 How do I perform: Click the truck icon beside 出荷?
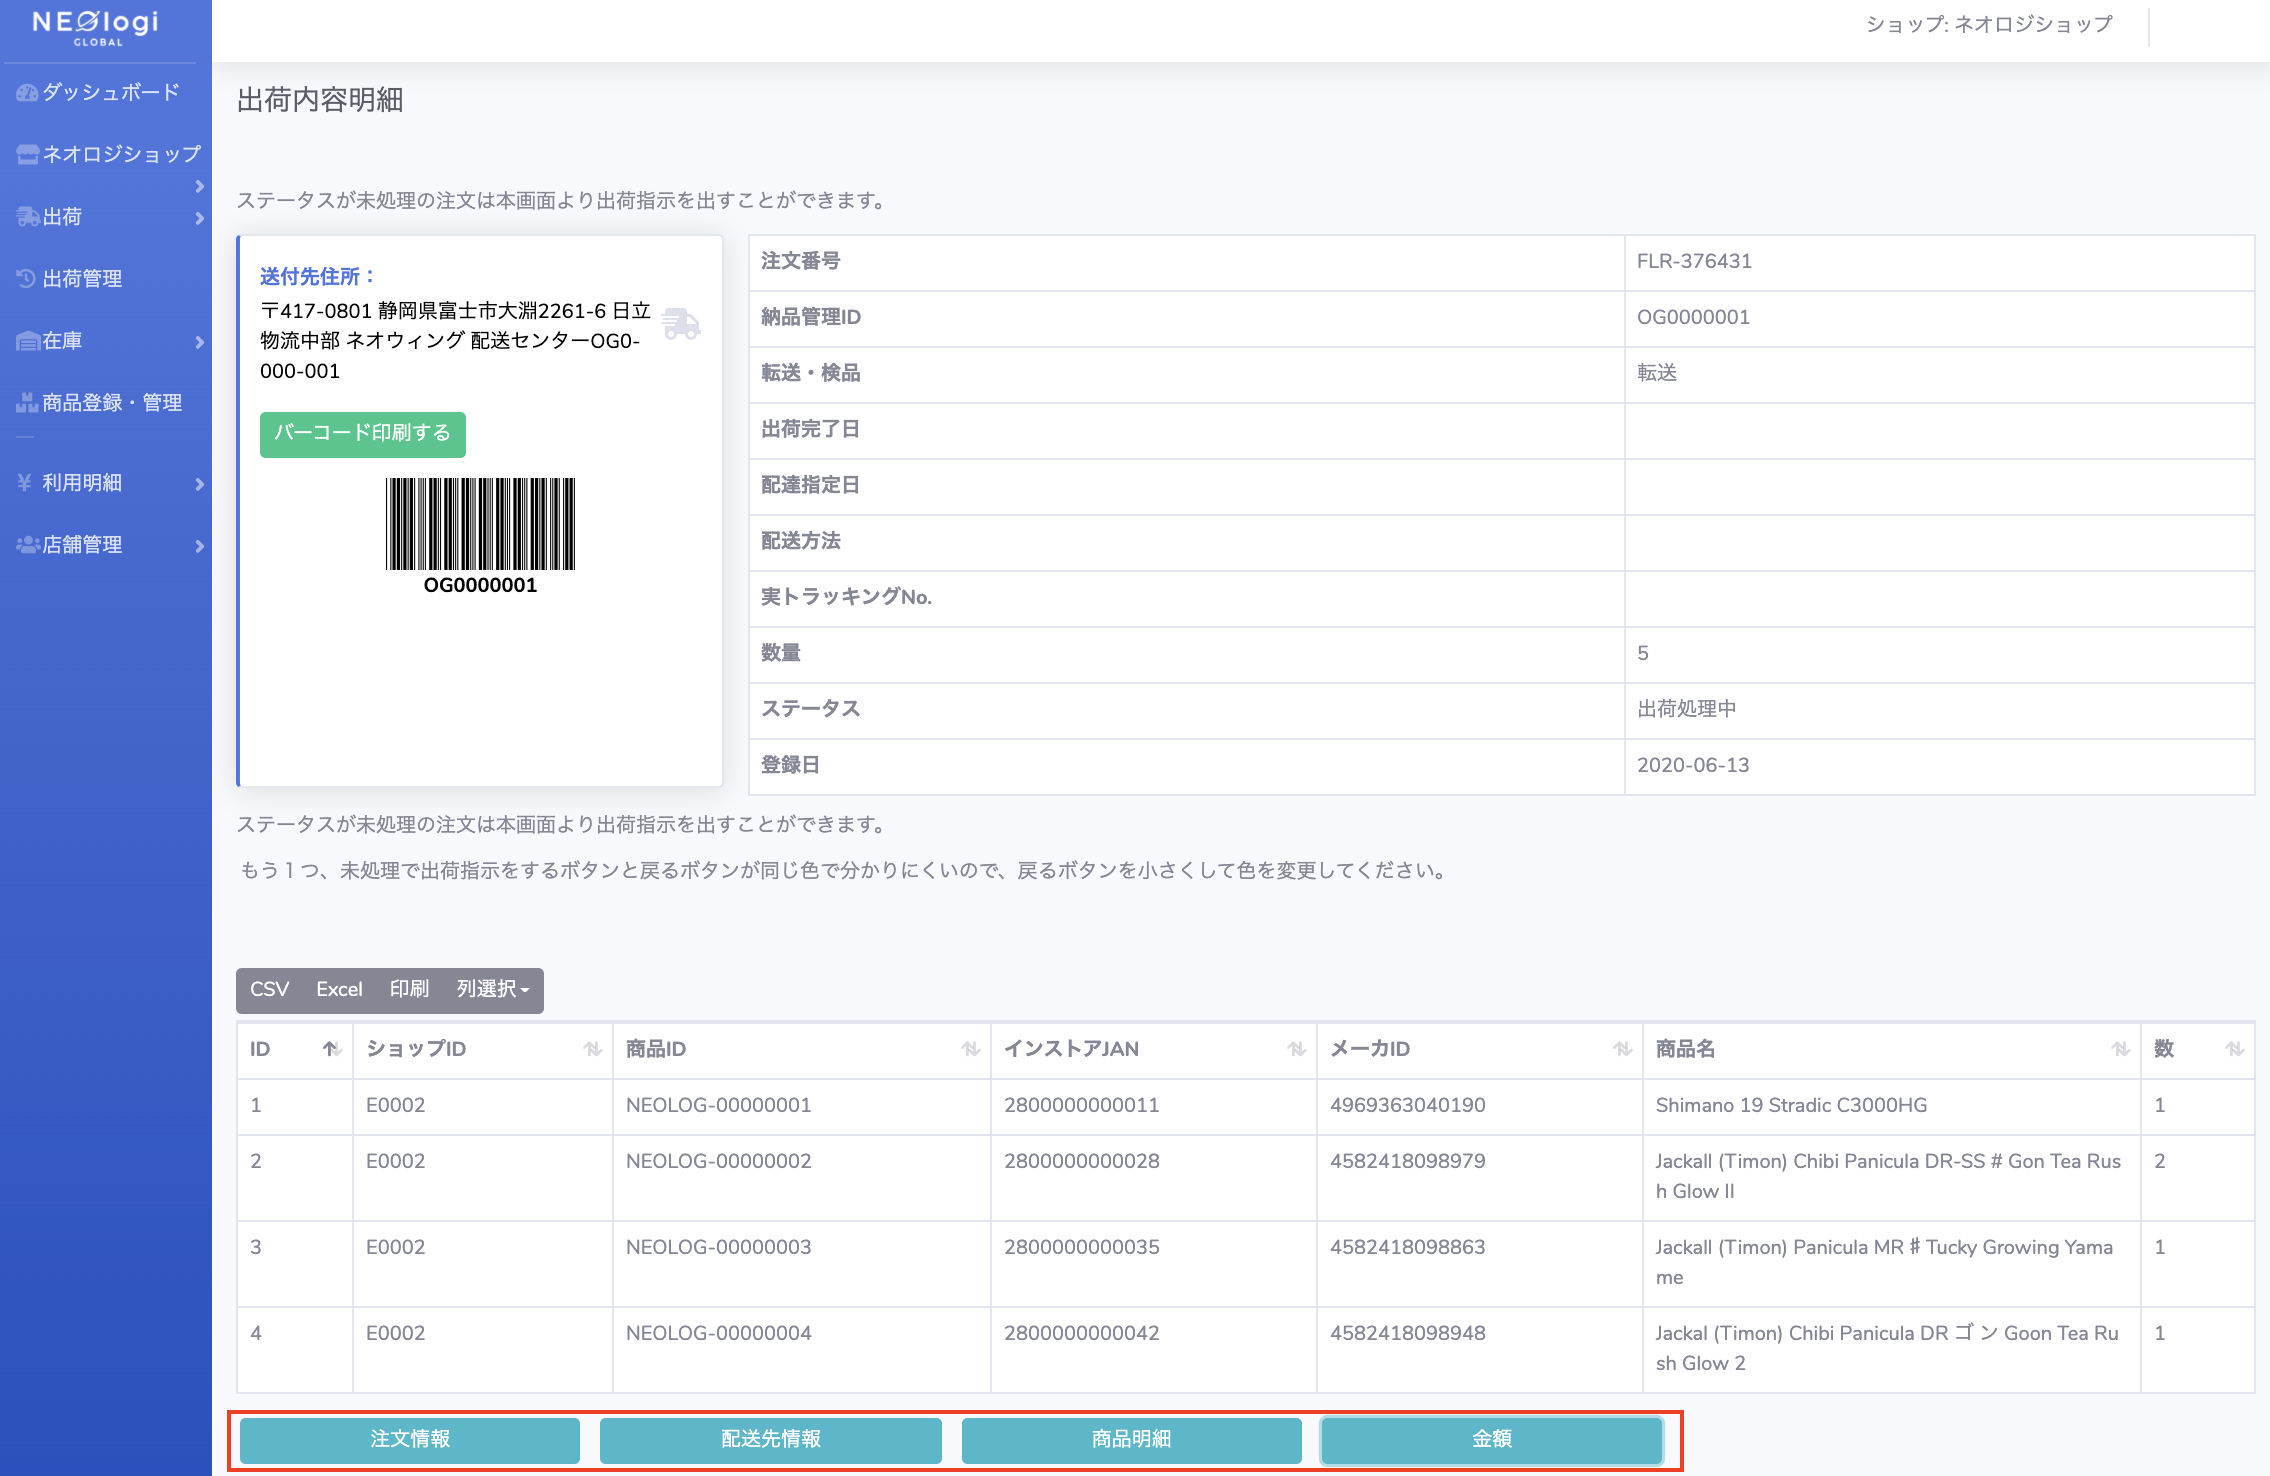tap(27, 217)
